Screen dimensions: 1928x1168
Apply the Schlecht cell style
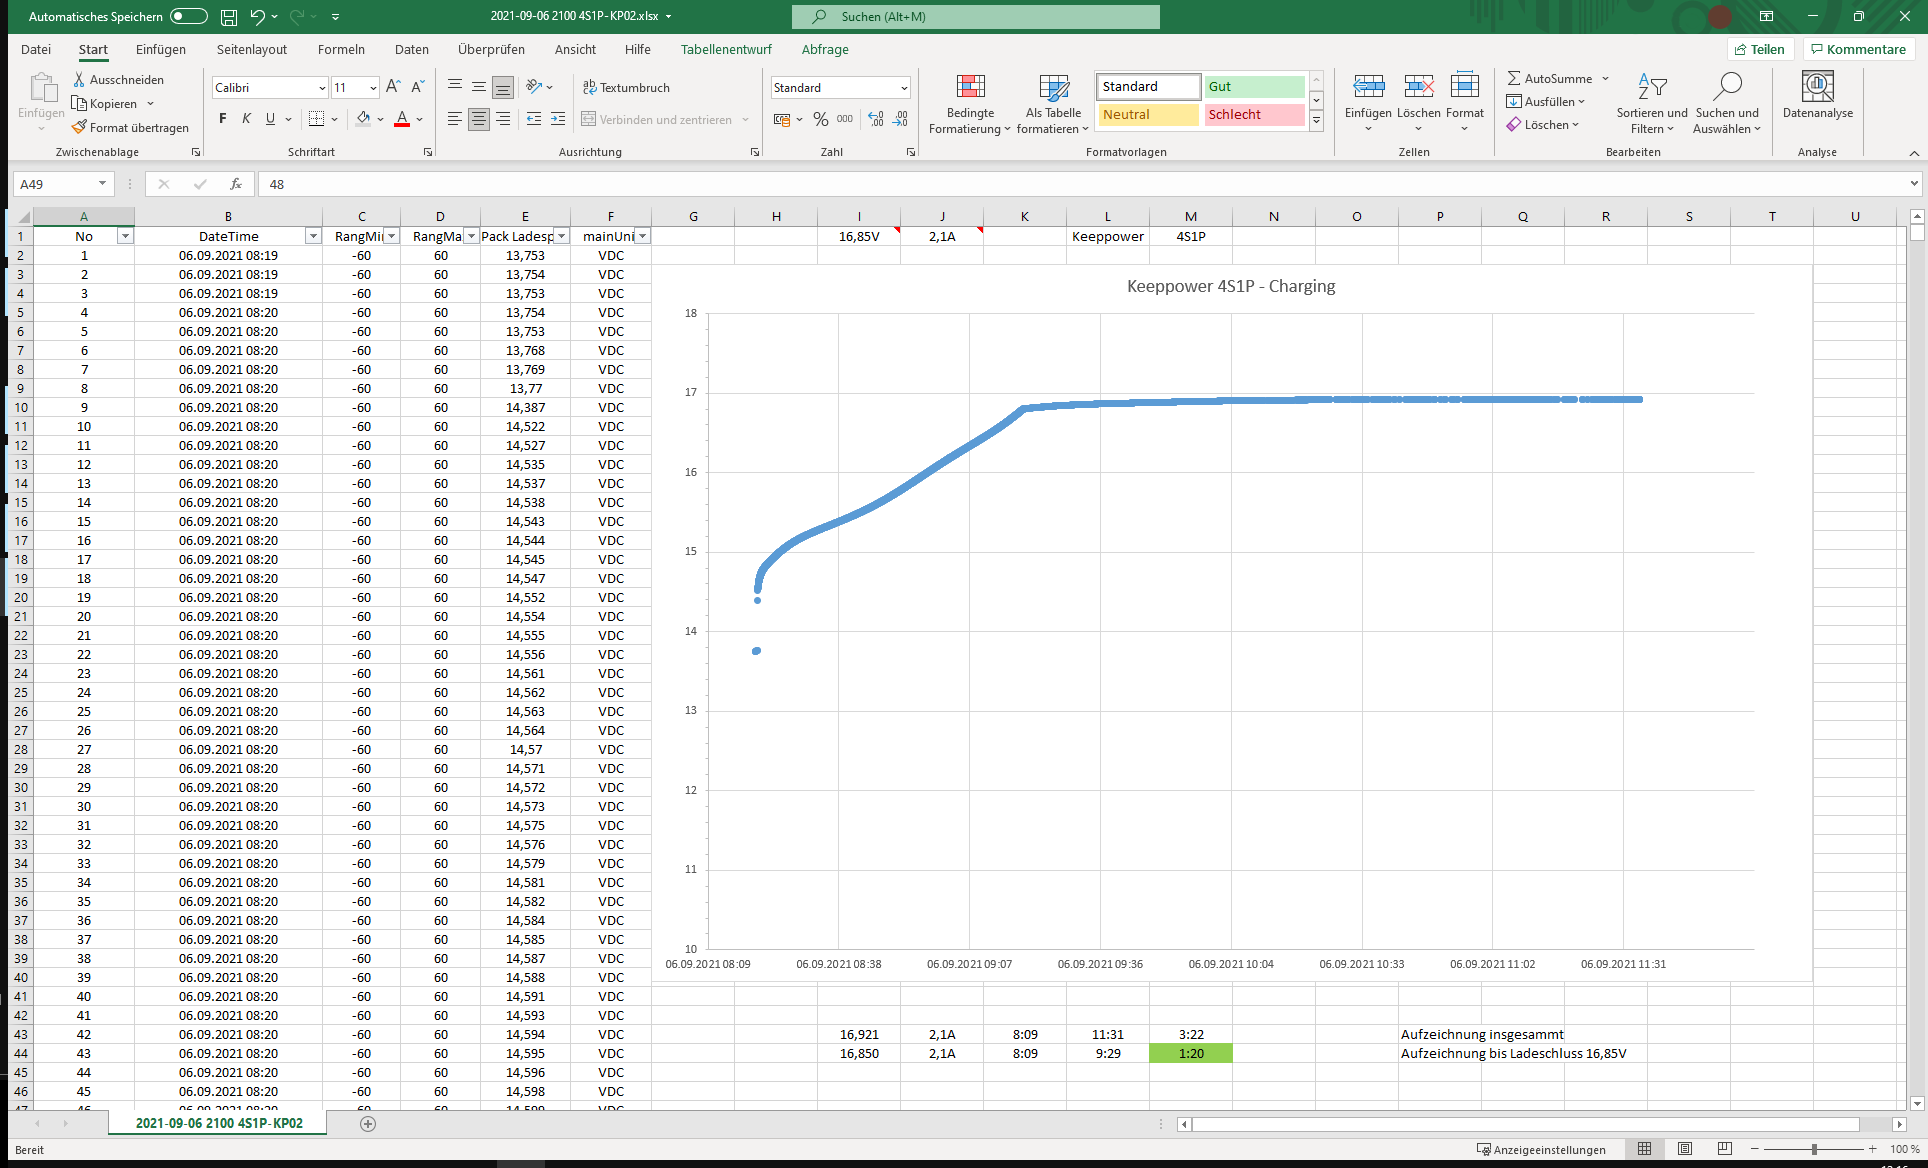click(1254, 115)
